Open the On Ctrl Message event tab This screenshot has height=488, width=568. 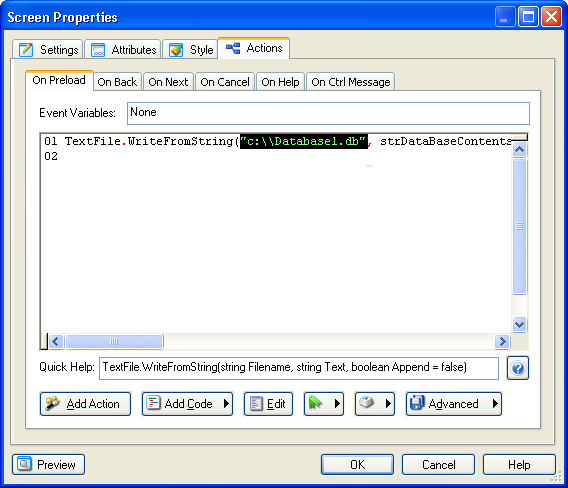[351, 82]
